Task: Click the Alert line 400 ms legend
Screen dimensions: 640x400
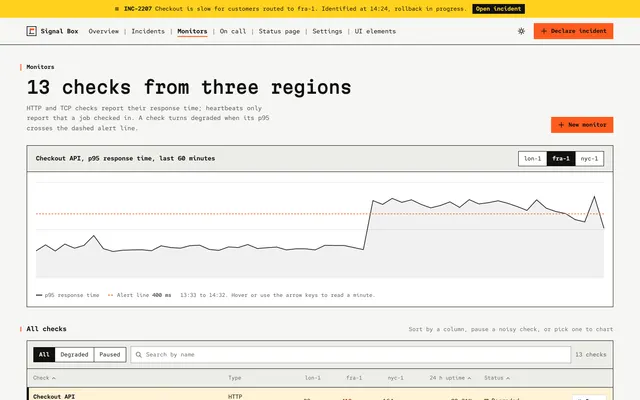Action: (x=140, y=295)
